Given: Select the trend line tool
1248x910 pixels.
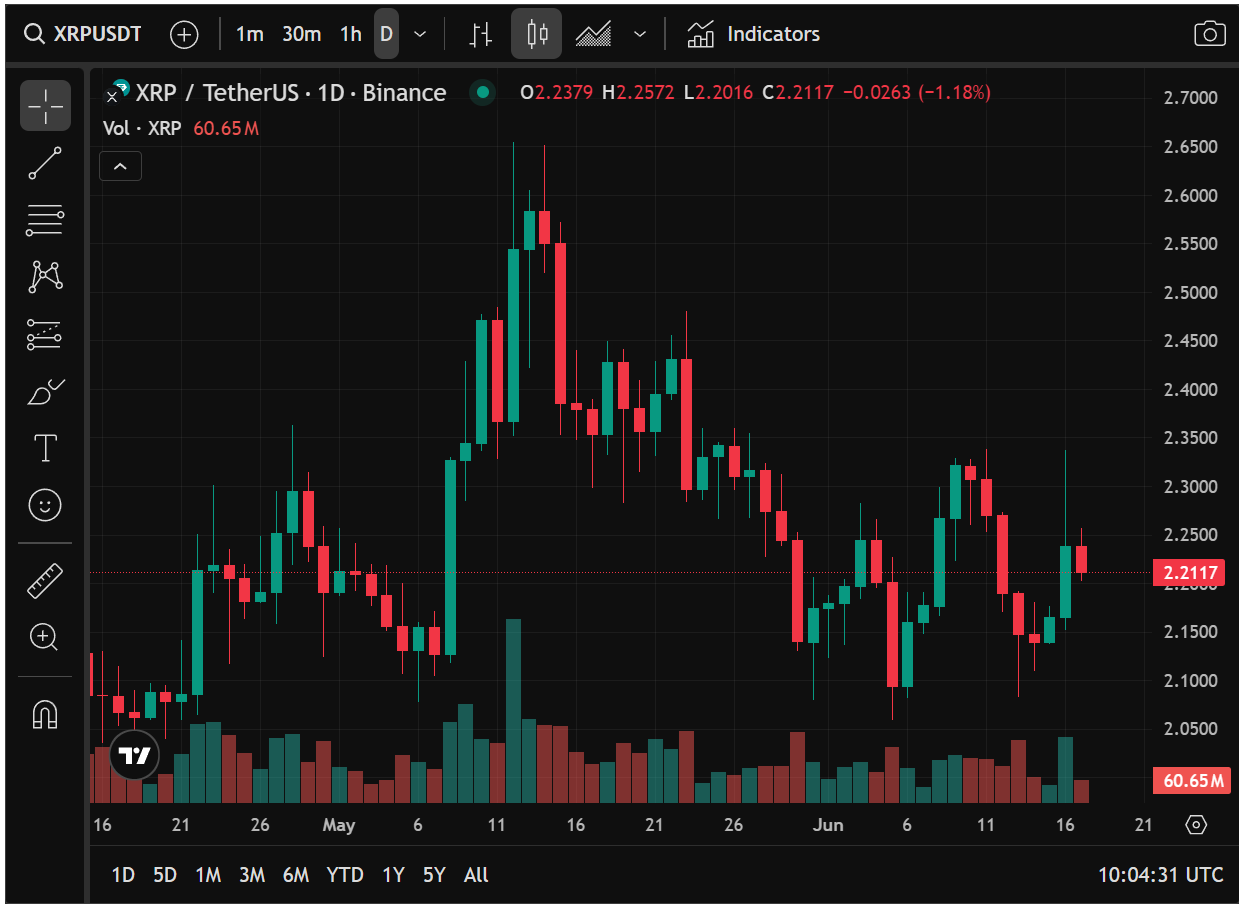Looking at the screenshot, I should (45, 163).
